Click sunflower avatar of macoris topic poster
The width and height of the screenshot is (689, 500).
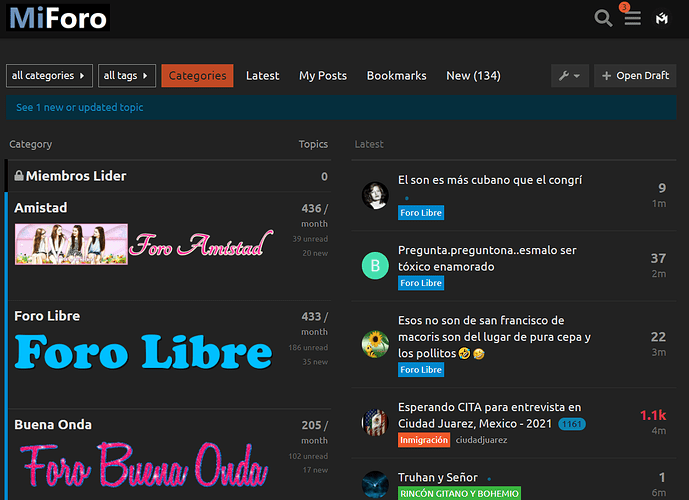coord(375,345)
